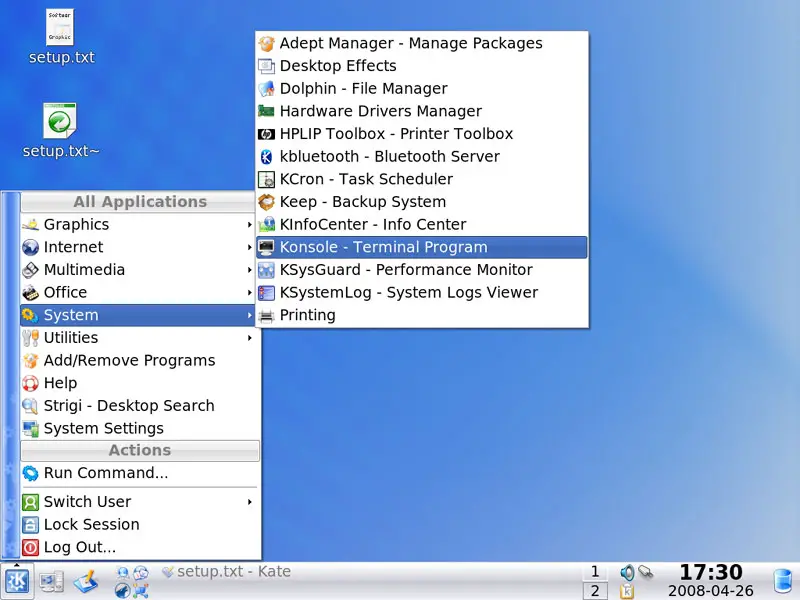
Task: Open the Klipper clipboard tray icon
Action: pyautogui.click(x=627, y=591)
